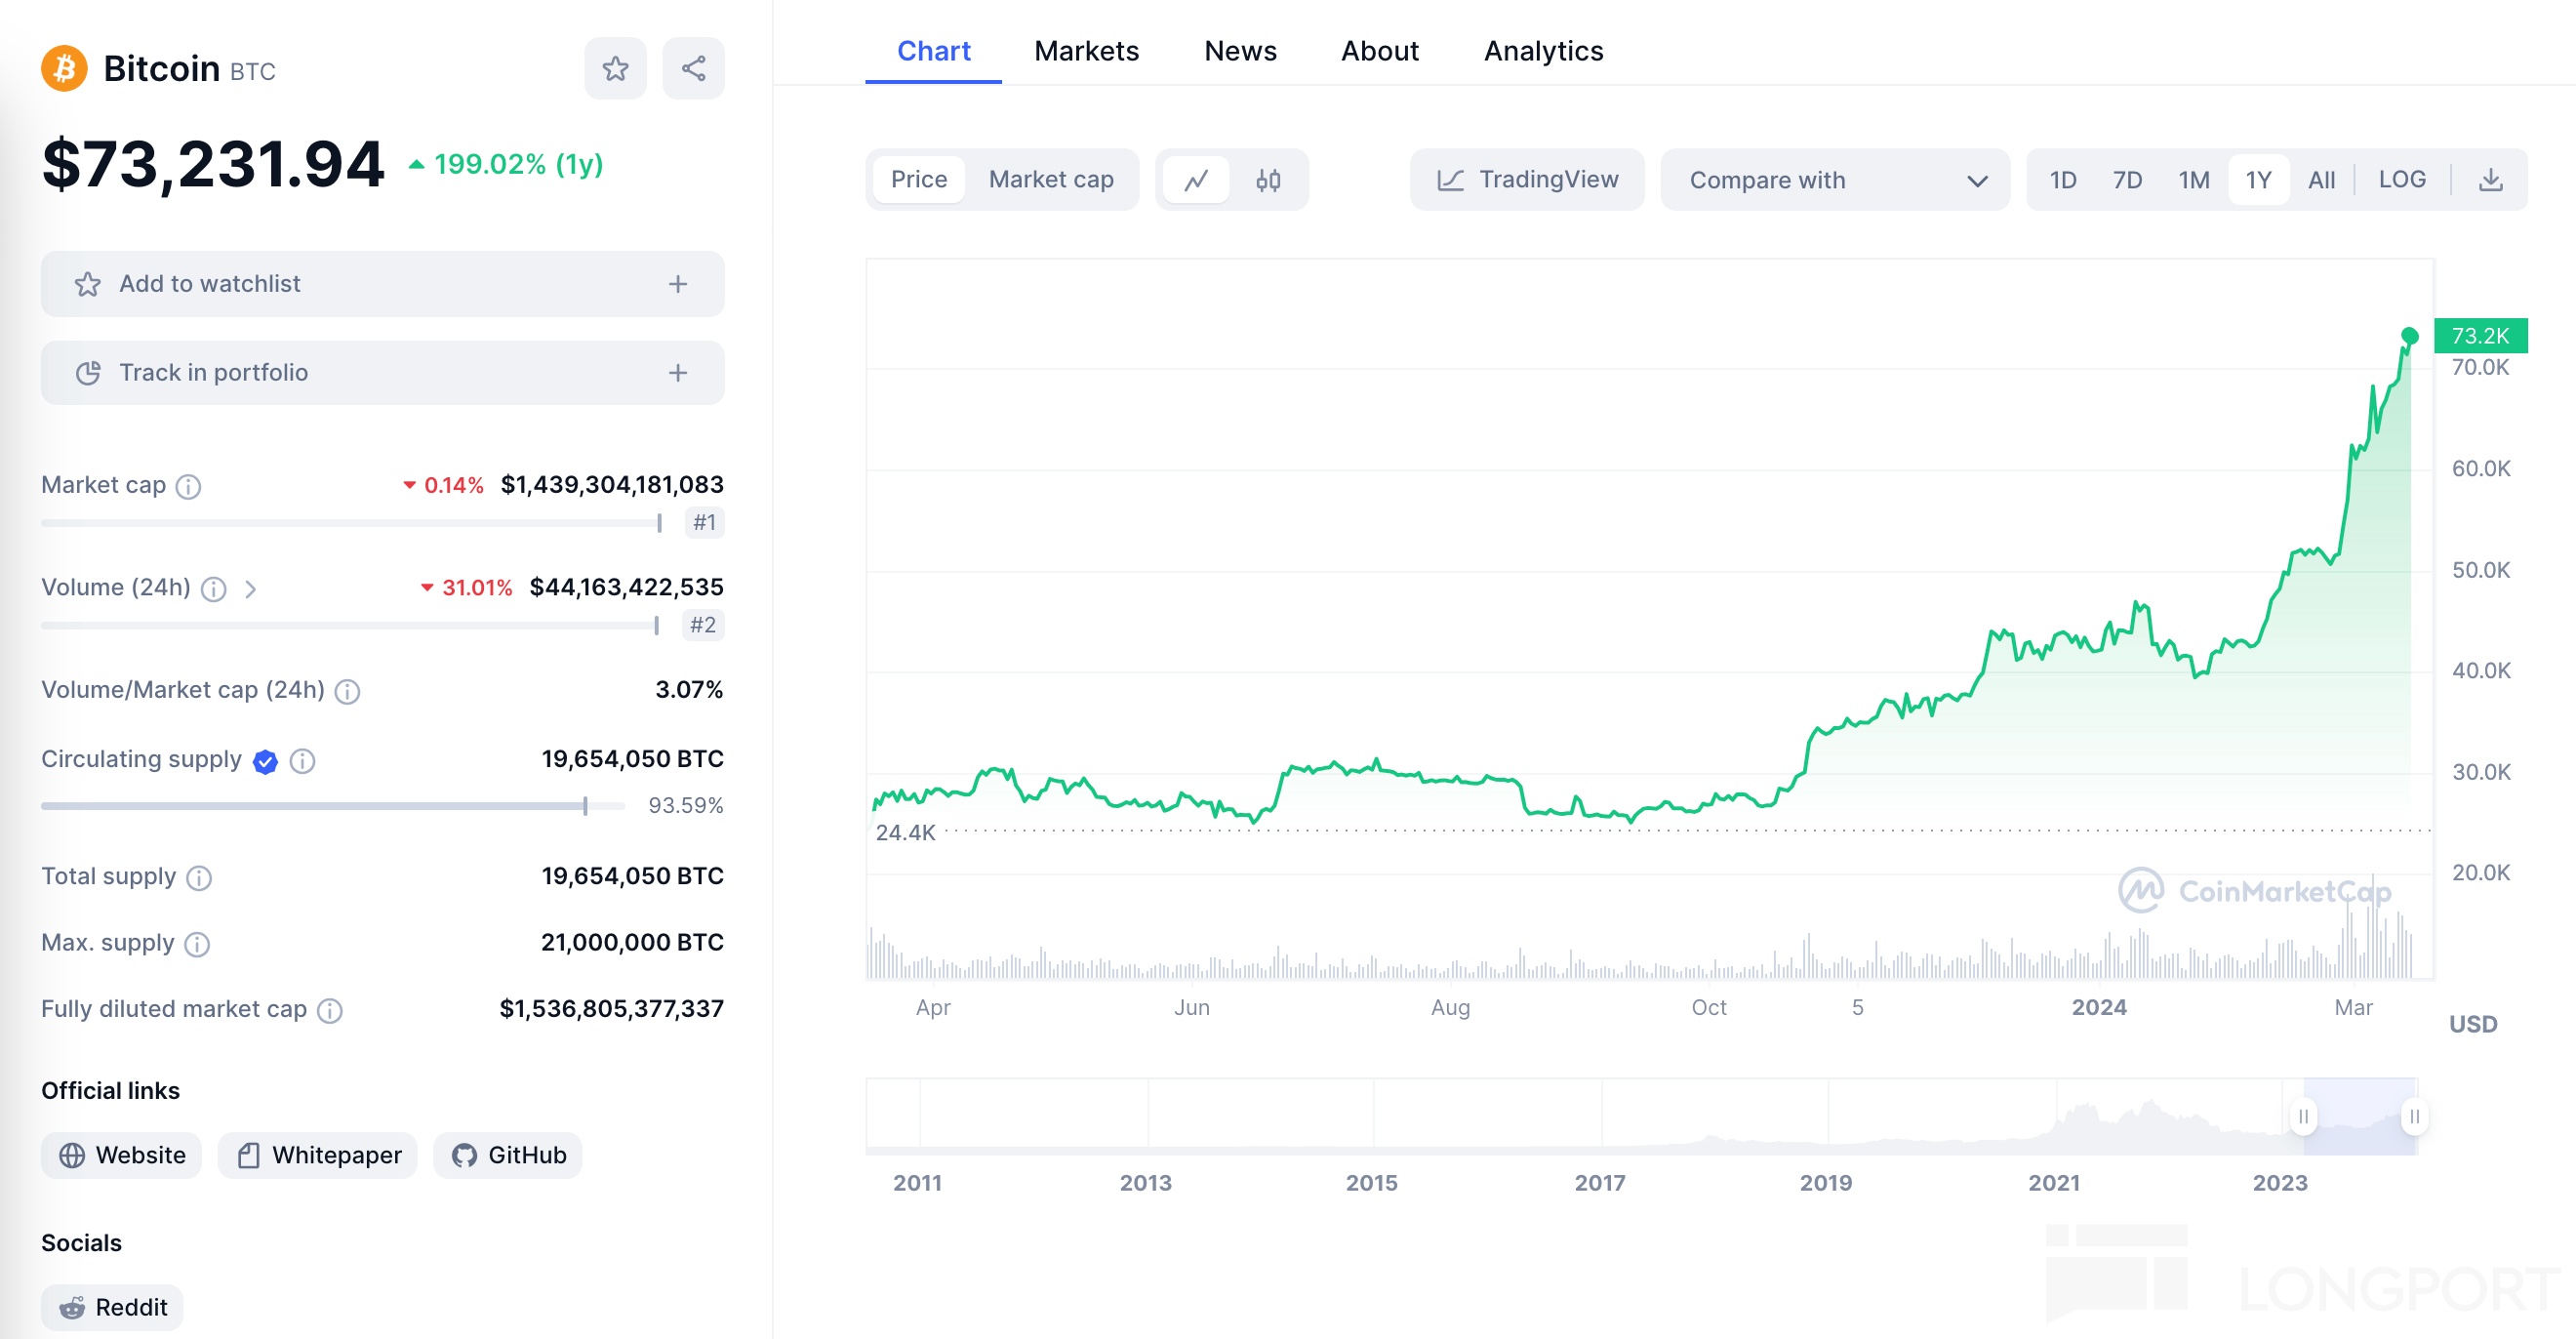2576x1339 pixels.
Task: Switch to line chart view icon
Action: (1196, 180)
